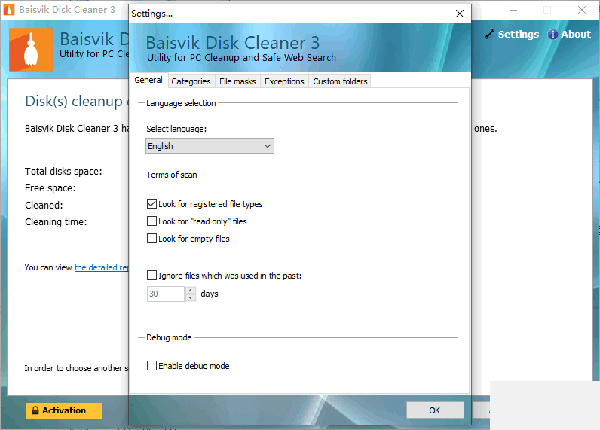Open the Select language dropdown

209,146
